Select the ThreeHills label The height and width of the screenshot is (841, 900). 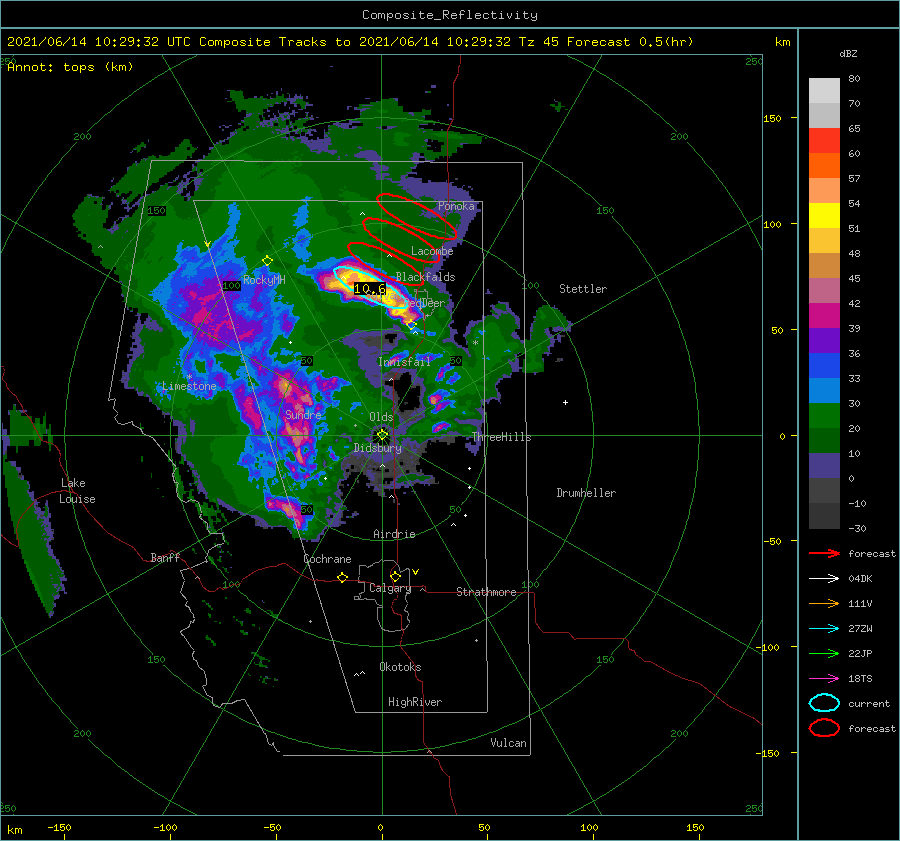tap(502, 437)
